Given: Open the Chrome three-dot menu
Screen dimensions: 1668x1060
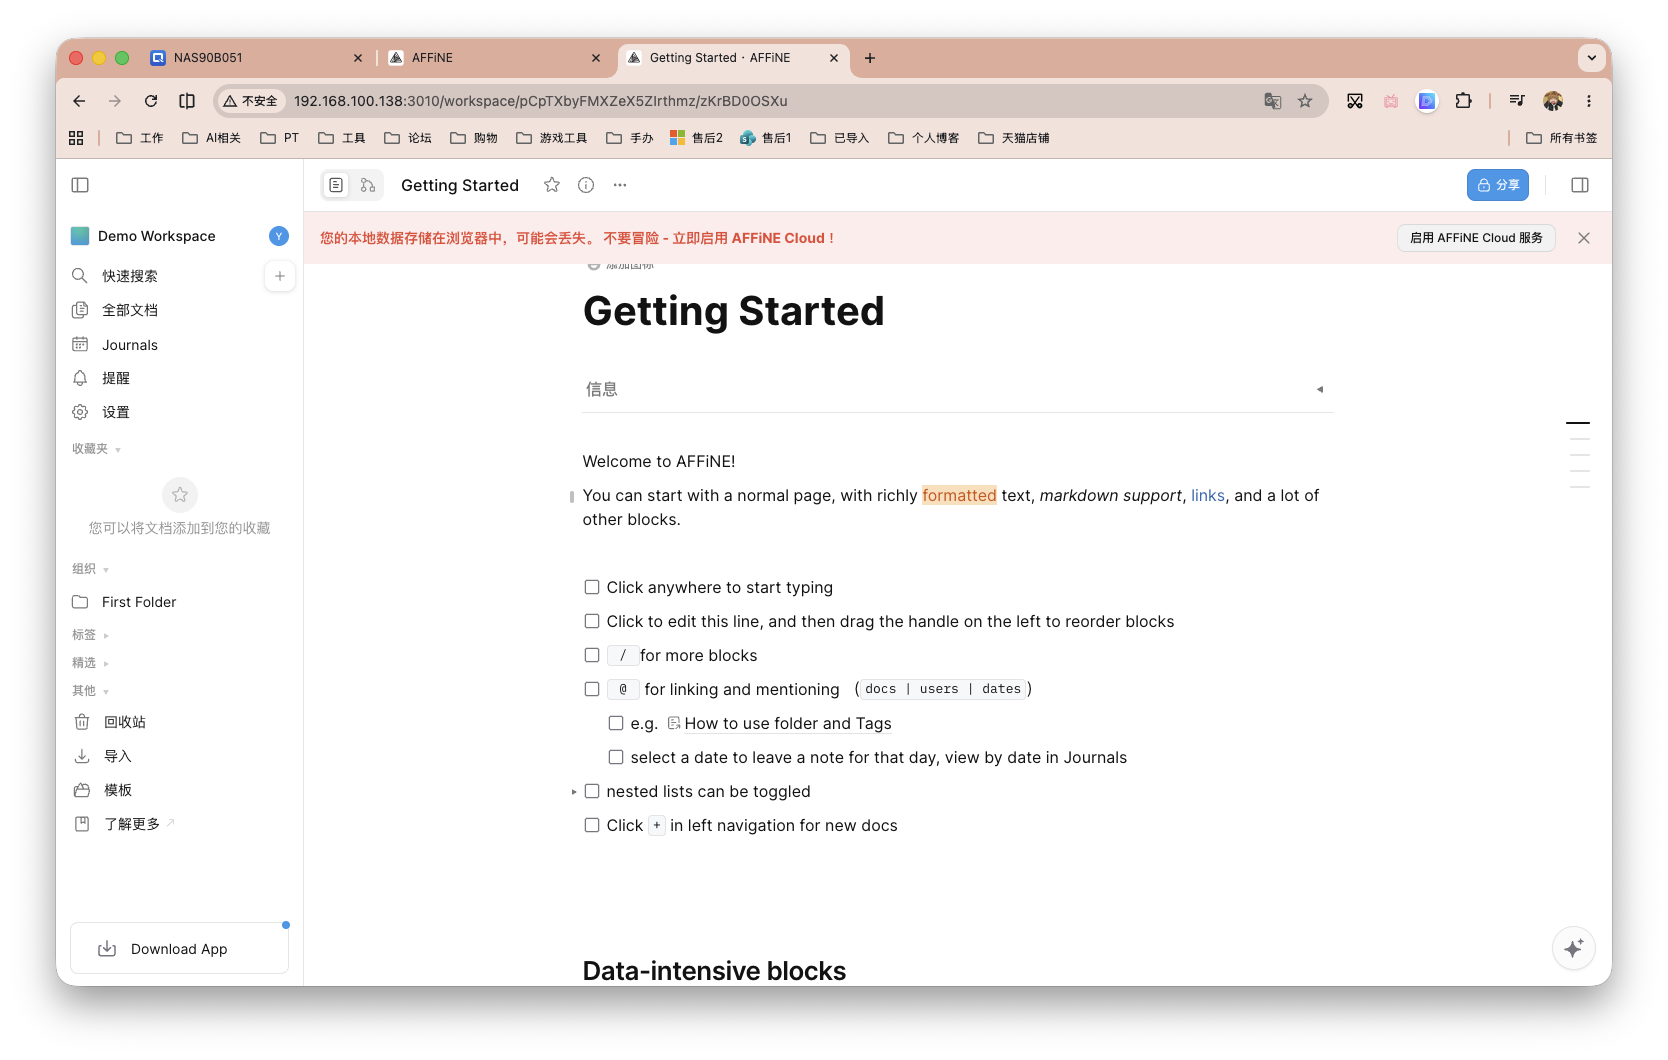Looking at the screenshot, I should point(1588,101).
